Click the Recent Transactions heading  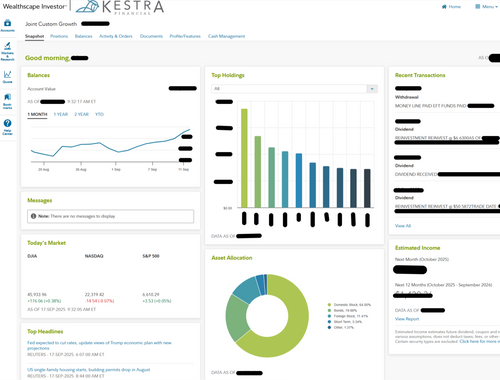[420, 75]
